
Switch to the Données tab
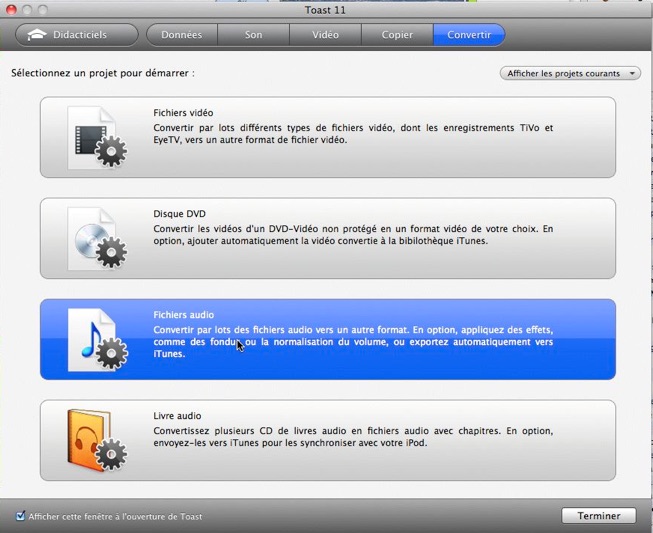click(182, 35)
